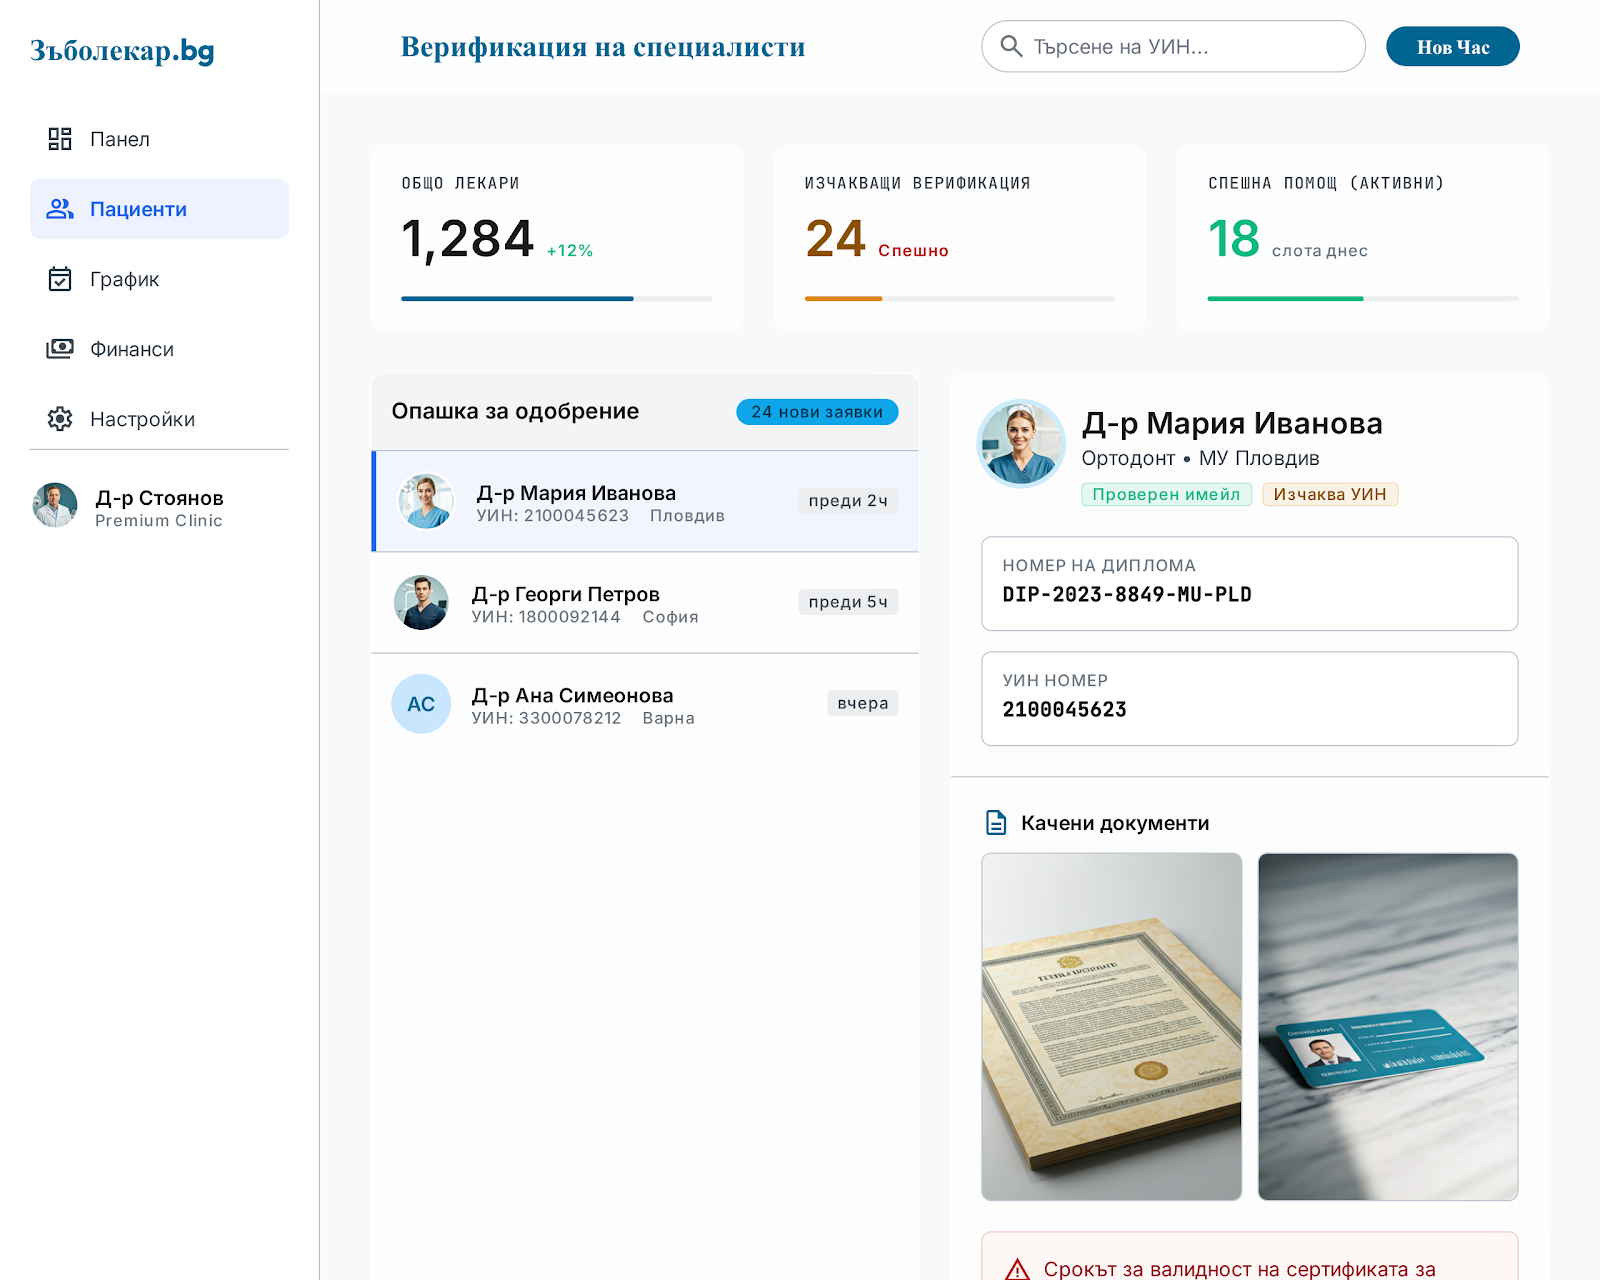Click the Панел dashboard icon
Image resolution: width=1600 pixels, height=1280 pixels.
tap(60, 139)
